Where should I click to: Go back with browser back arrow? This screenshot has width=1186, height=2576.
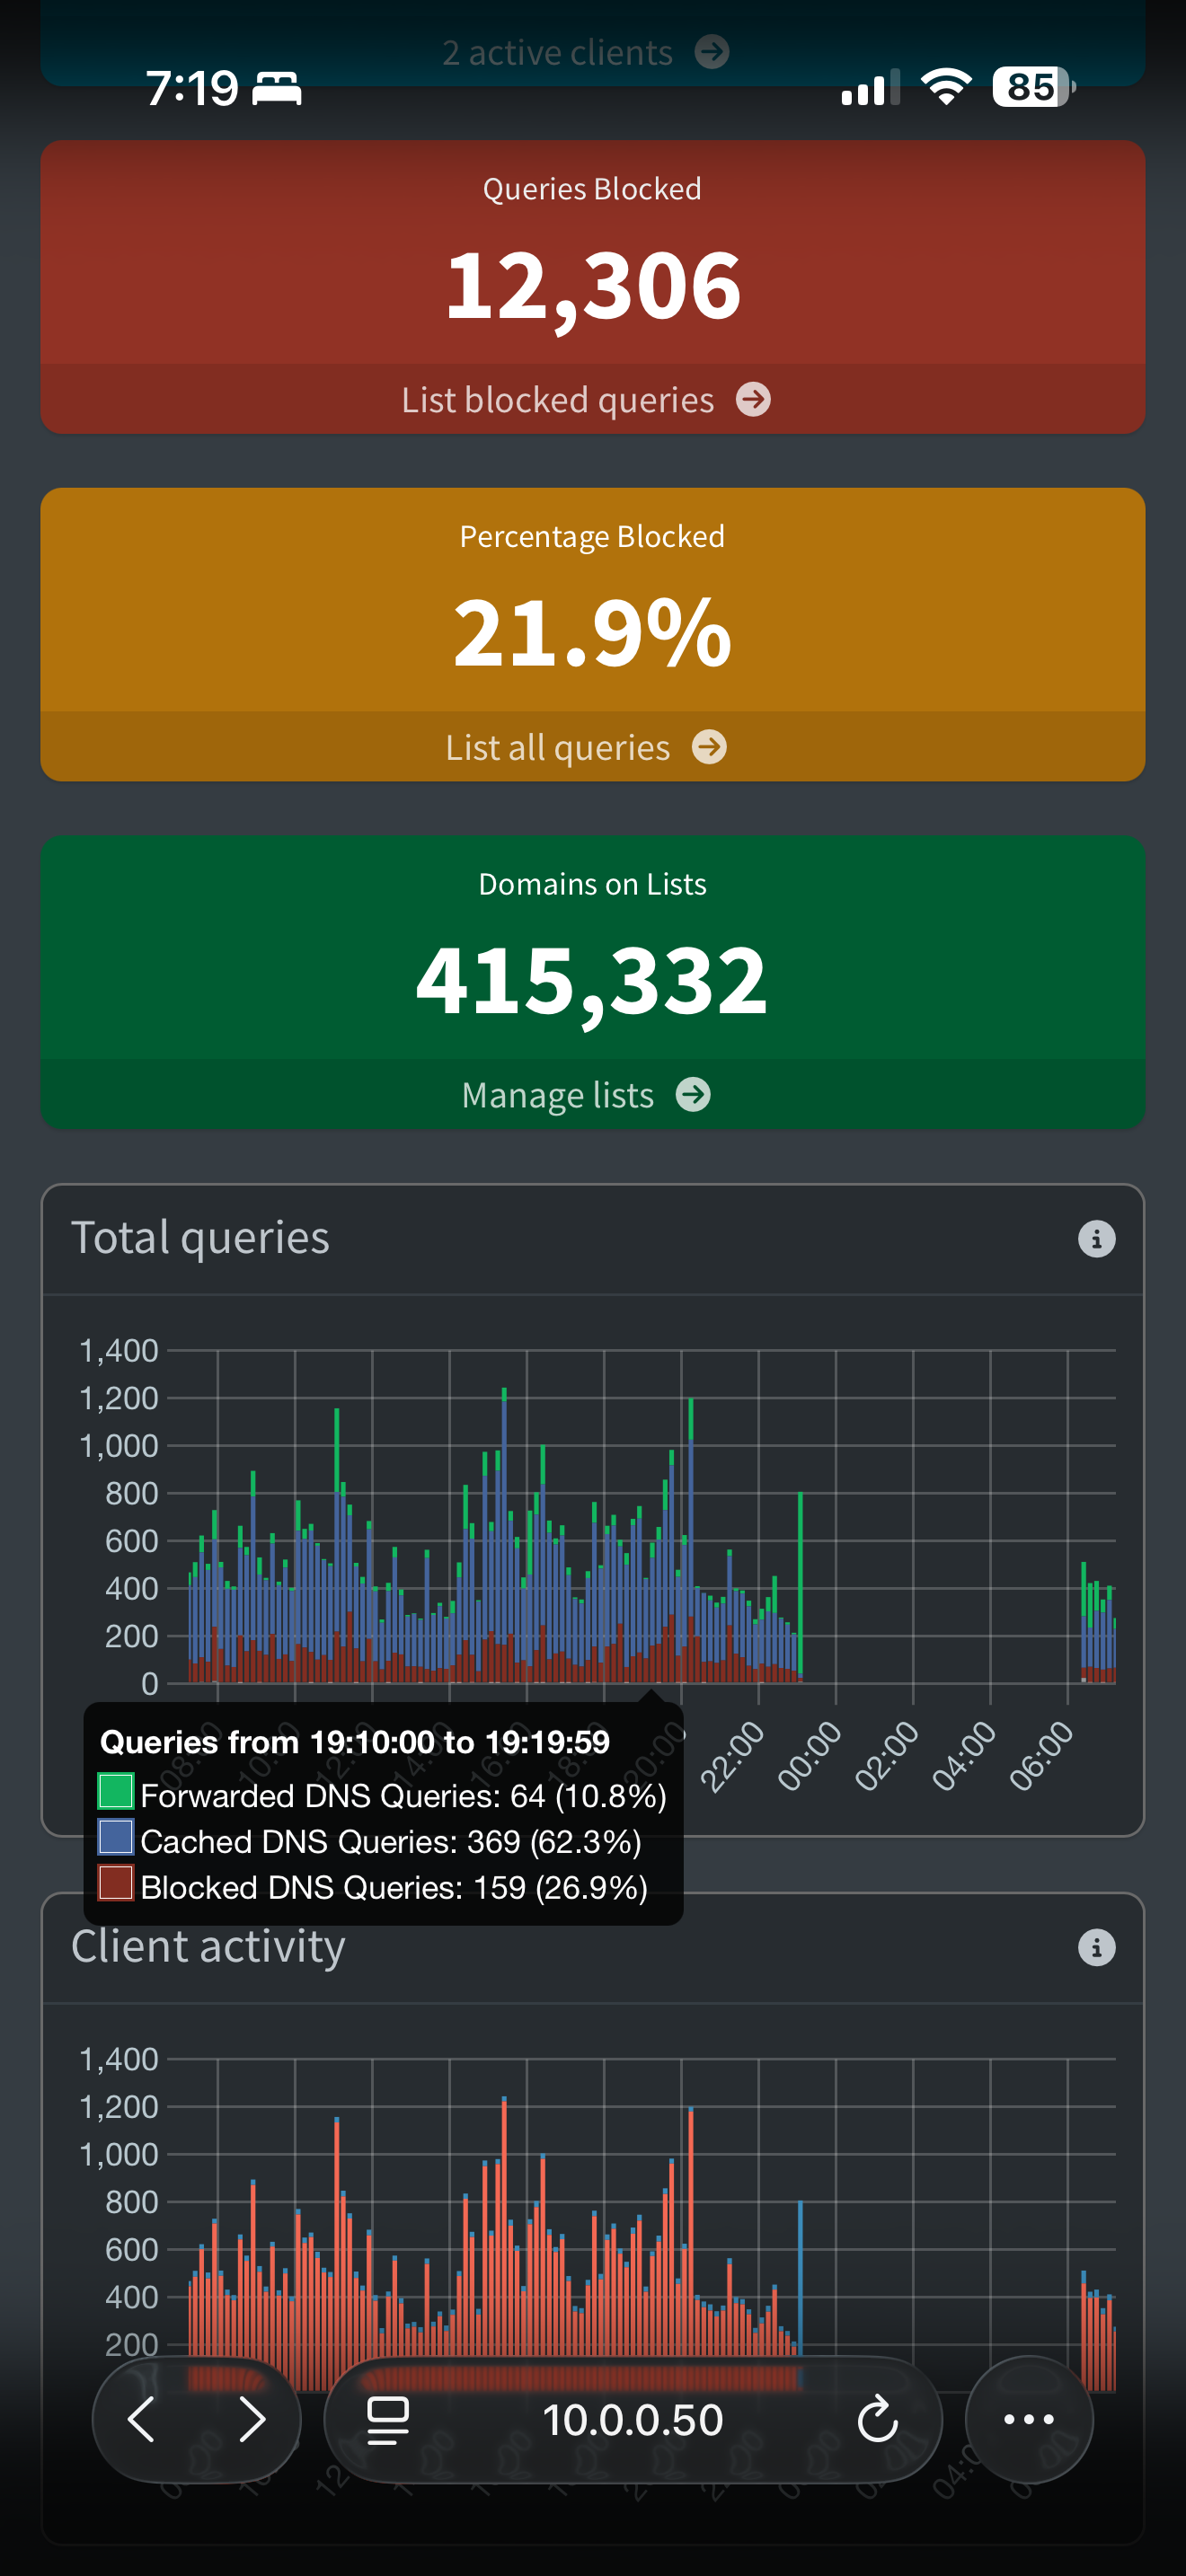142,2419
